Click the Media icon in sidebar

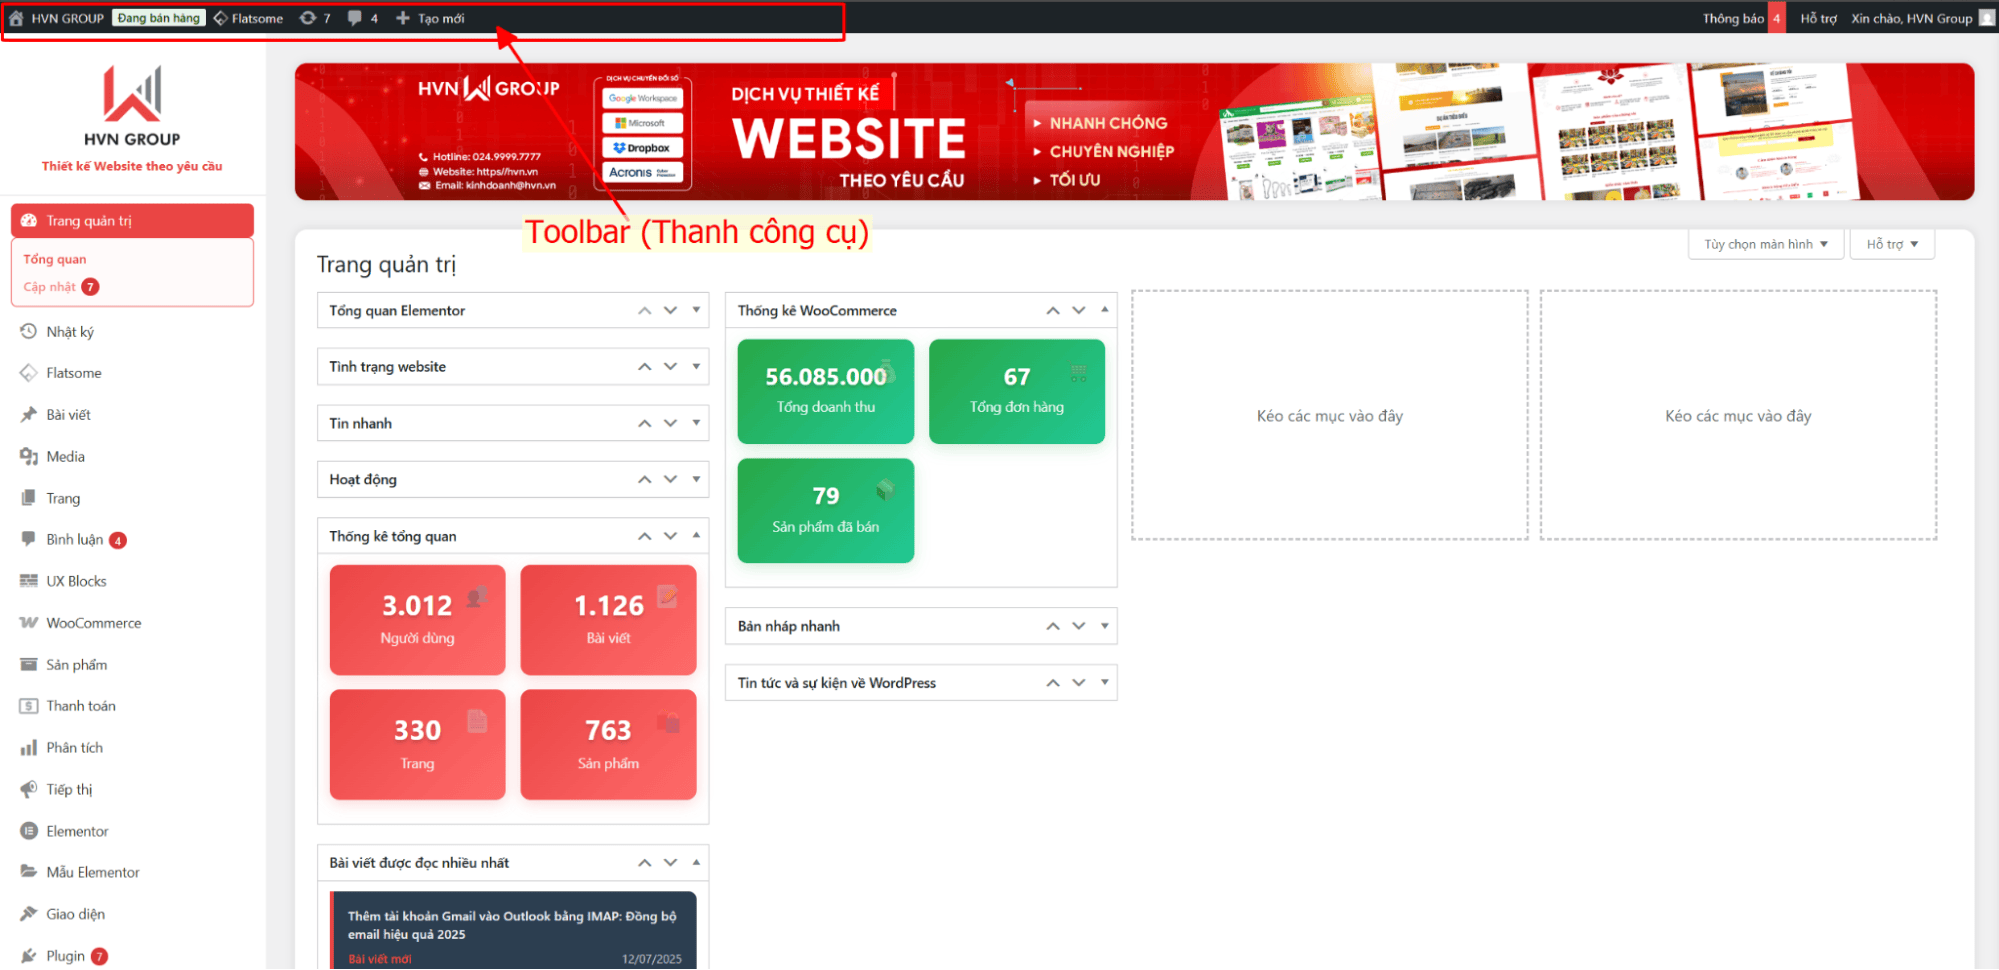28,457
